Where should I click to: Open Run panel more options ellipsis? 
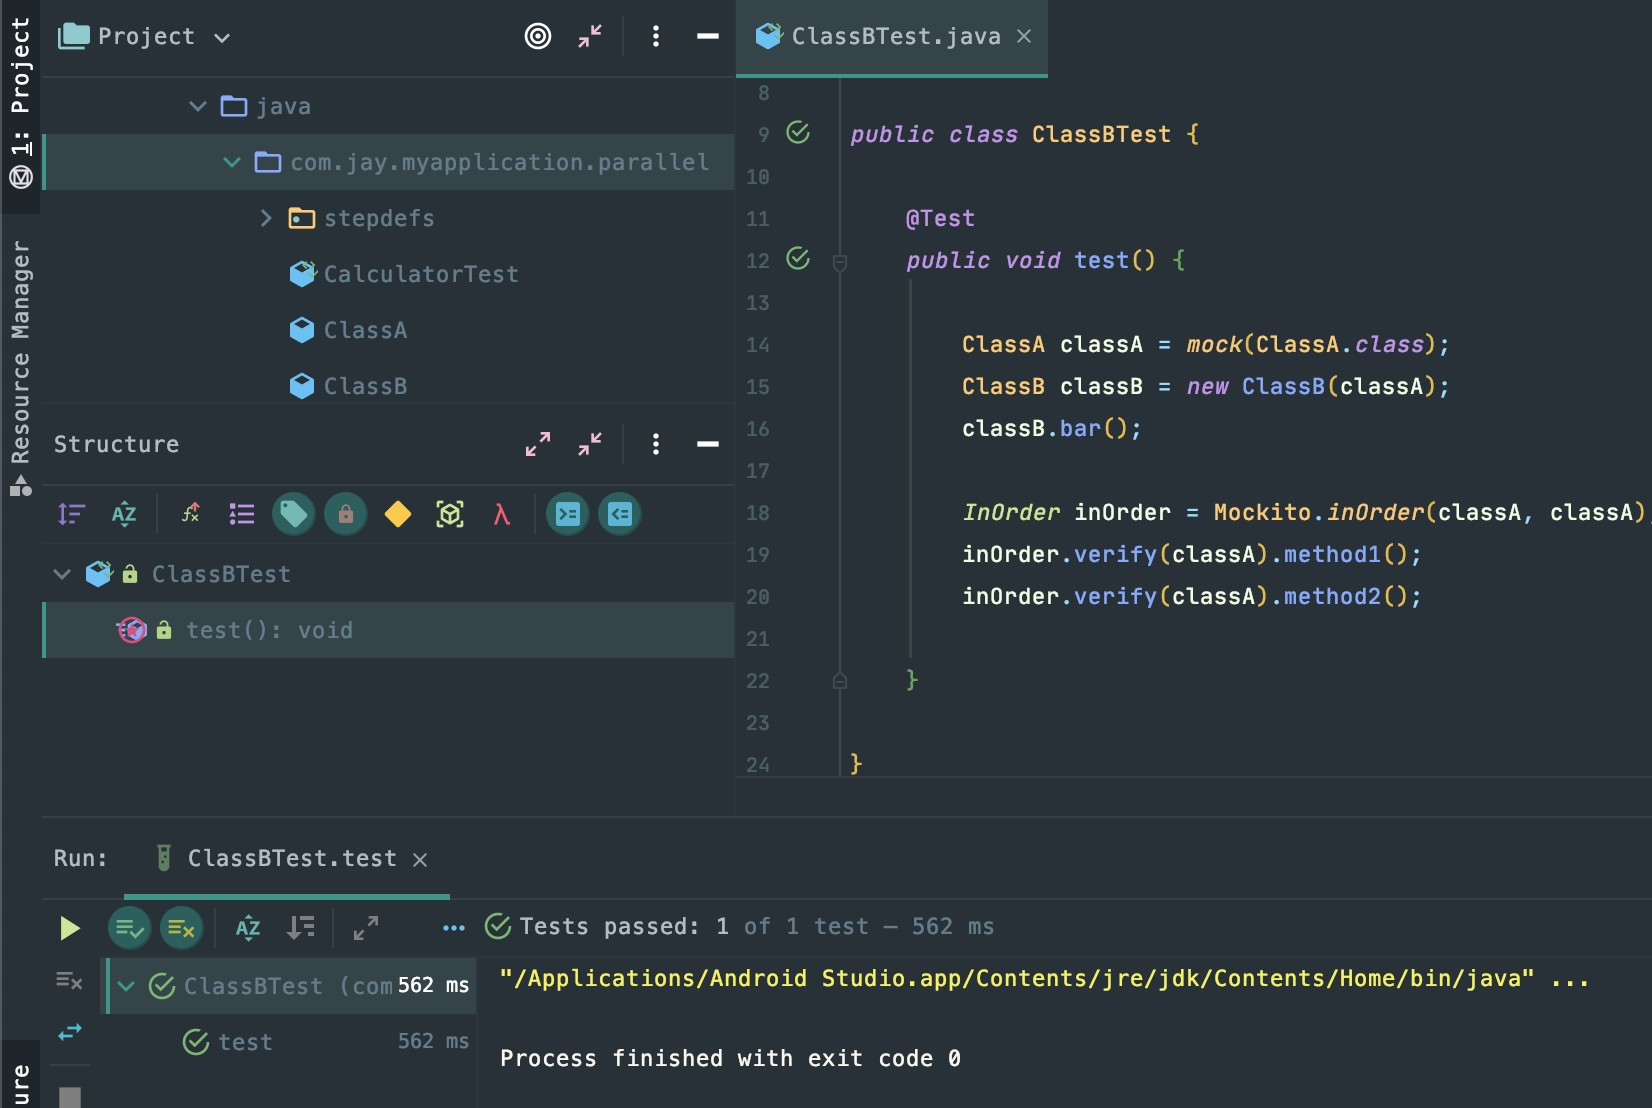coord(453,928)
